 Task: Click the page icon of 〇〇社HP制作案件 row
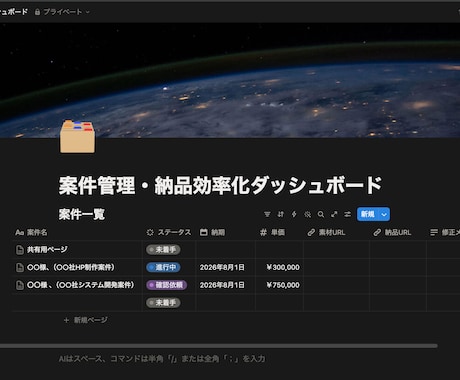point(20,267)
